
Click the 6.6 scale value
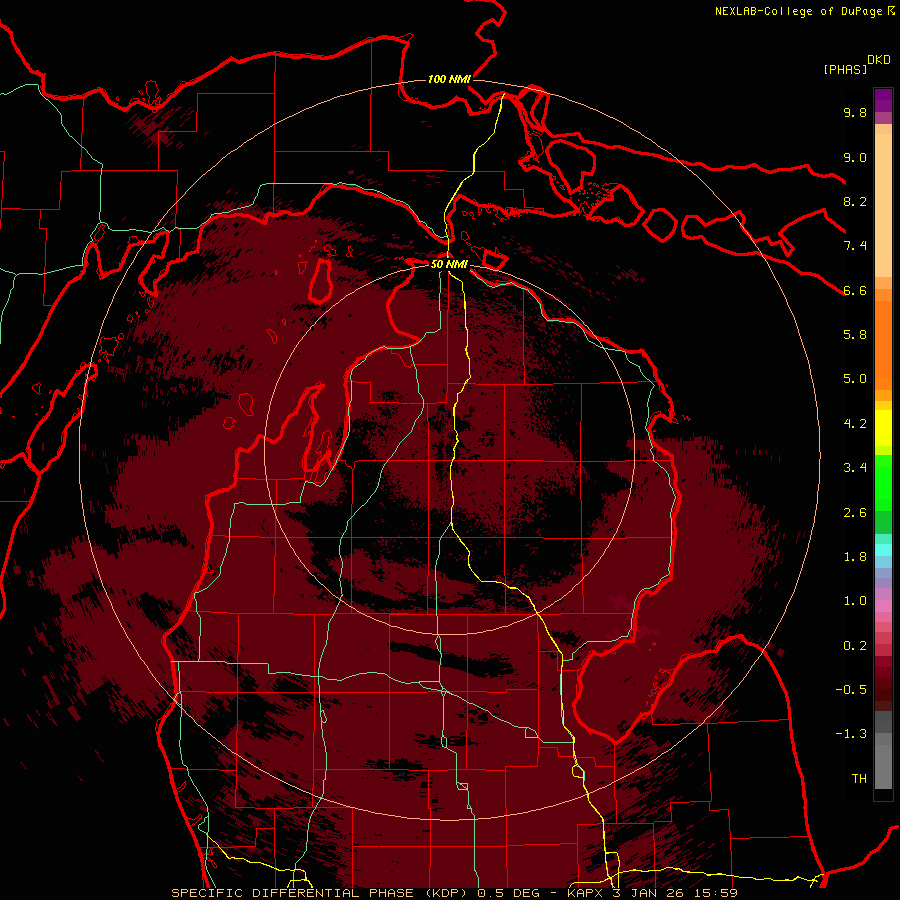coord(855,290)
